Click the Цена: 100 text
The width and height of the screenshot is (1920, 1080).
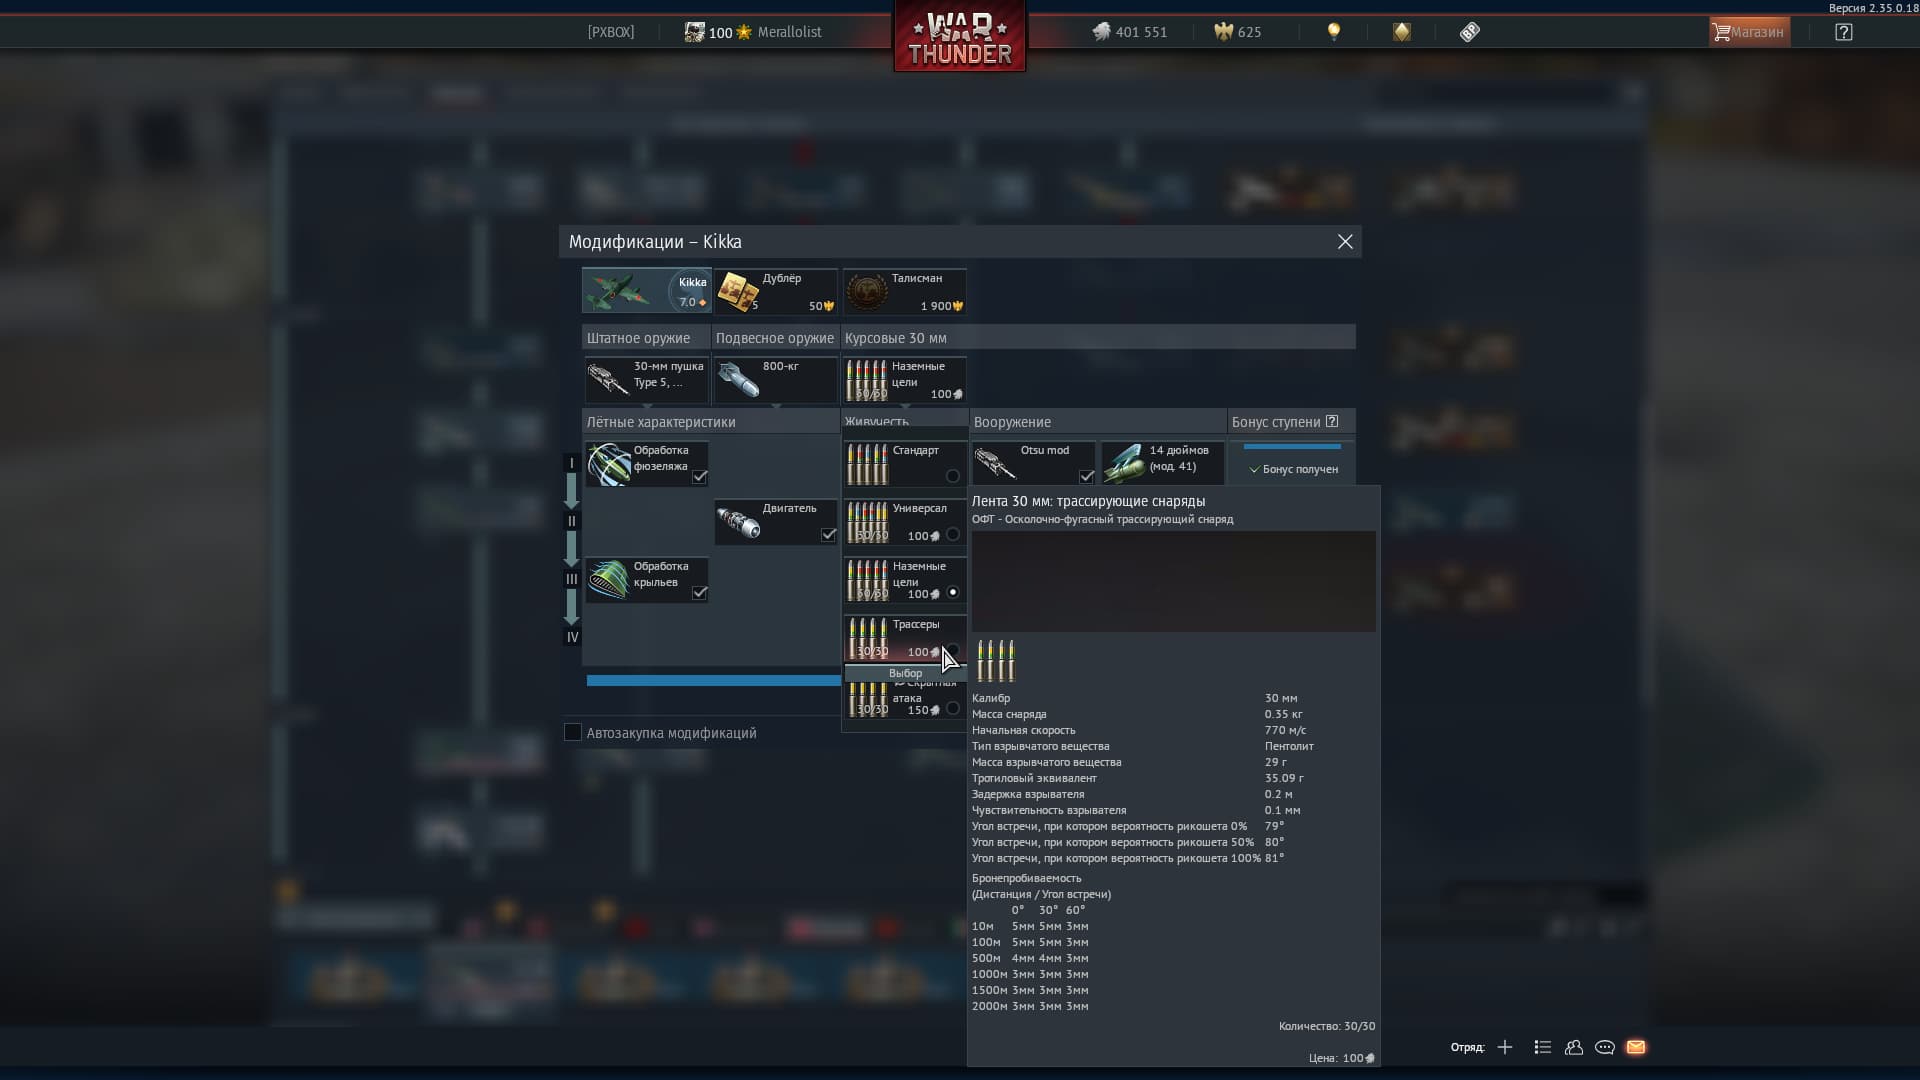1342,1058
